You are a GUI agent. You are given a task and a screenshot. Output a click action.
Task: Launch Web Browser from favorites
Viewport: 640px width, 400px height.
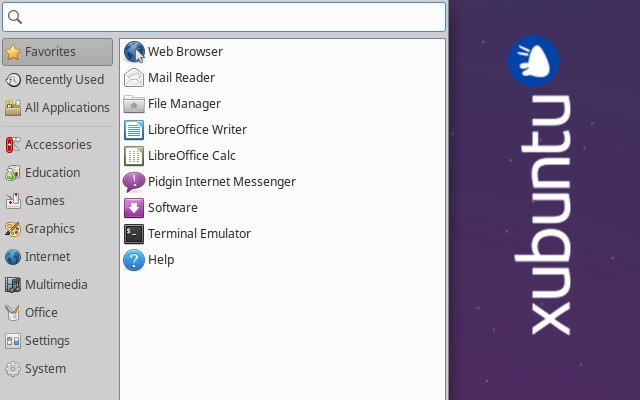[x=185, y=52]
